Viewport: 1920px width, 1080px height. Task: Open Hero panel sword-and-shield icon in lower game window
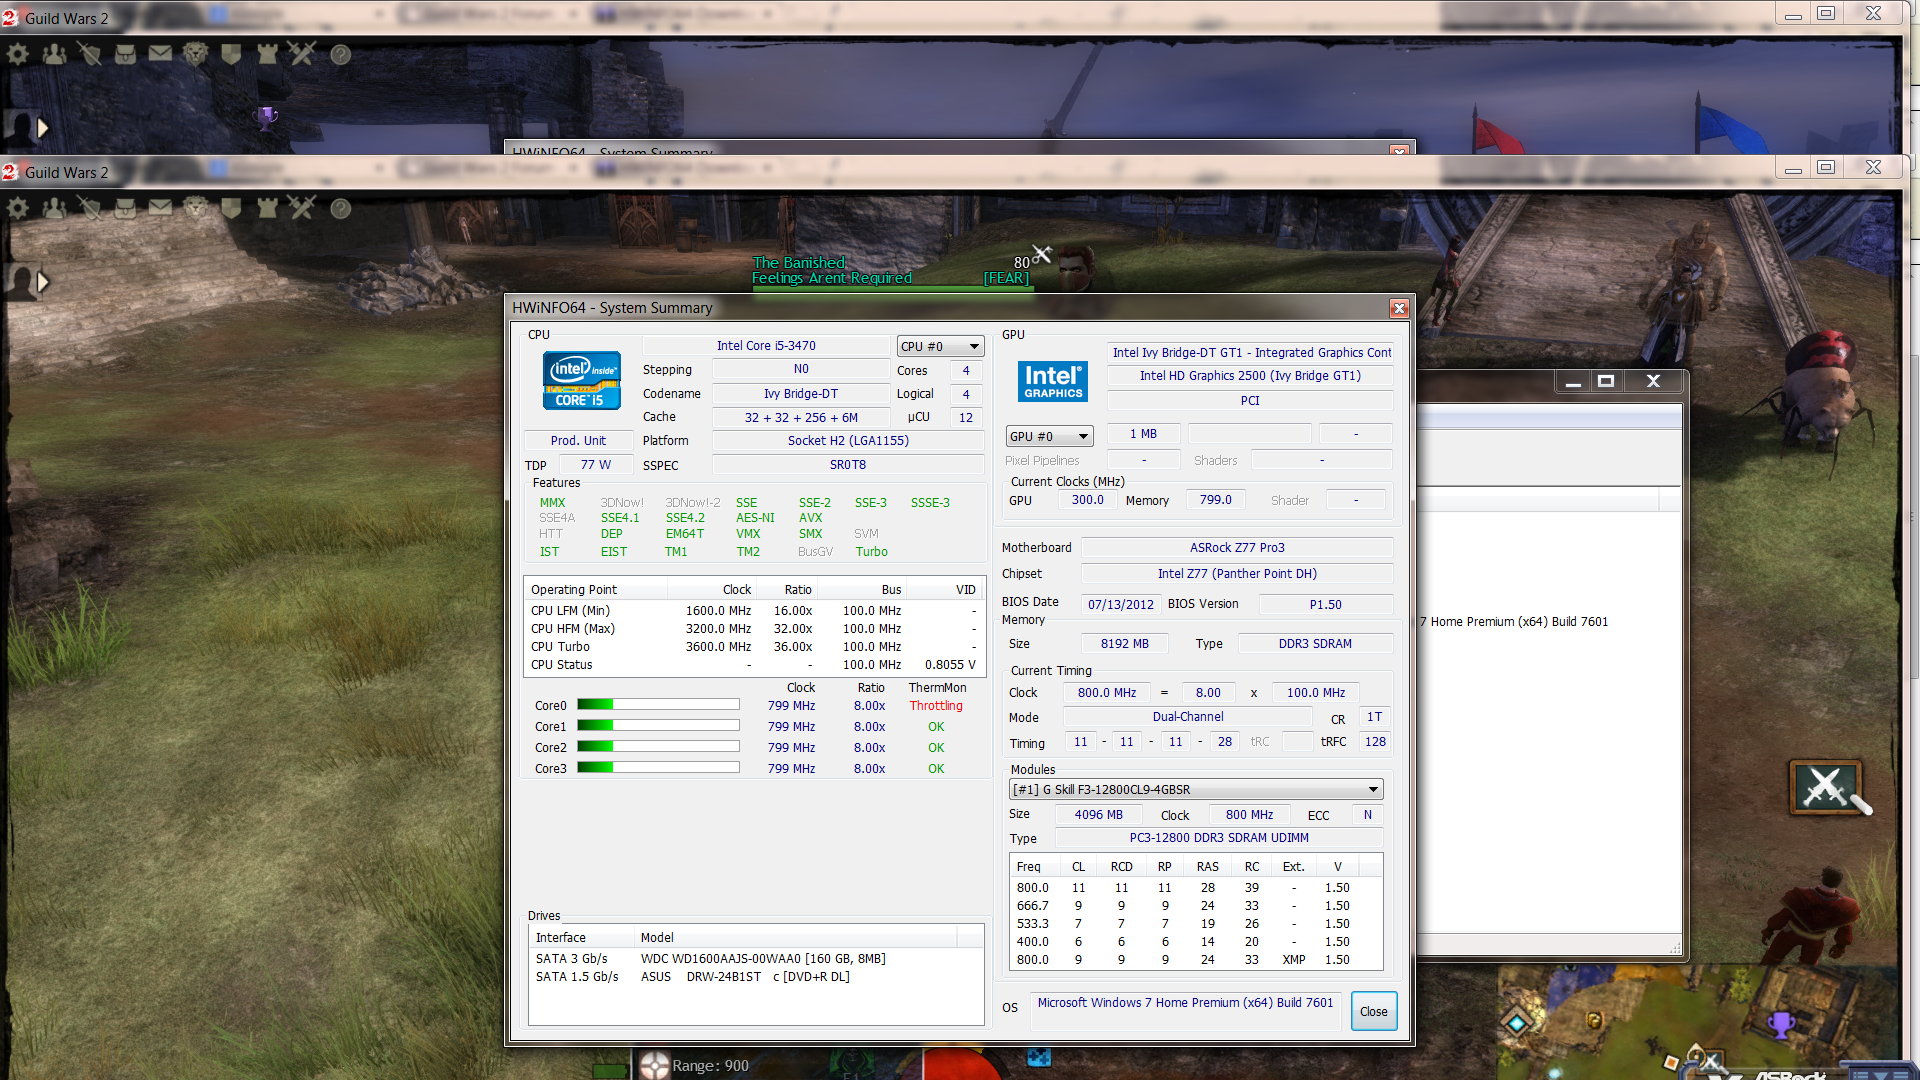click(x=90, y=208)
